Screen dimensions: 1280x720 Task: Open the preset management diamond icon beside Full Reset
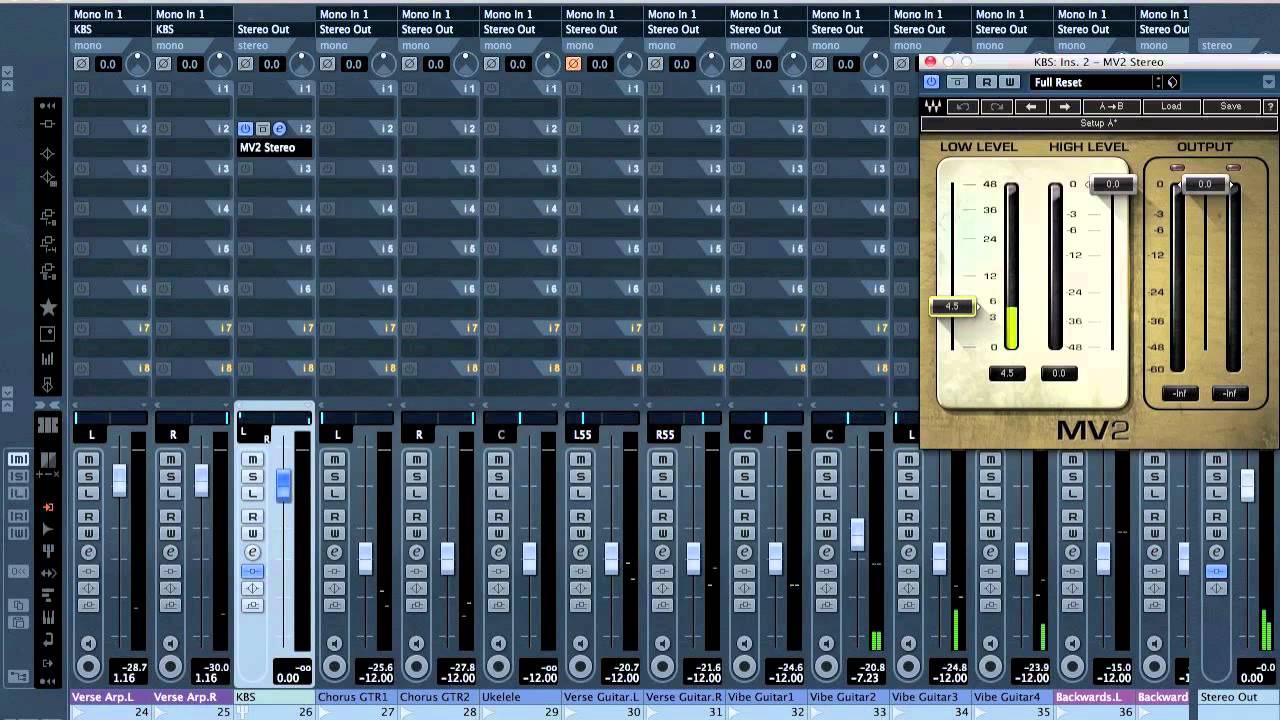click(1173, 82)
